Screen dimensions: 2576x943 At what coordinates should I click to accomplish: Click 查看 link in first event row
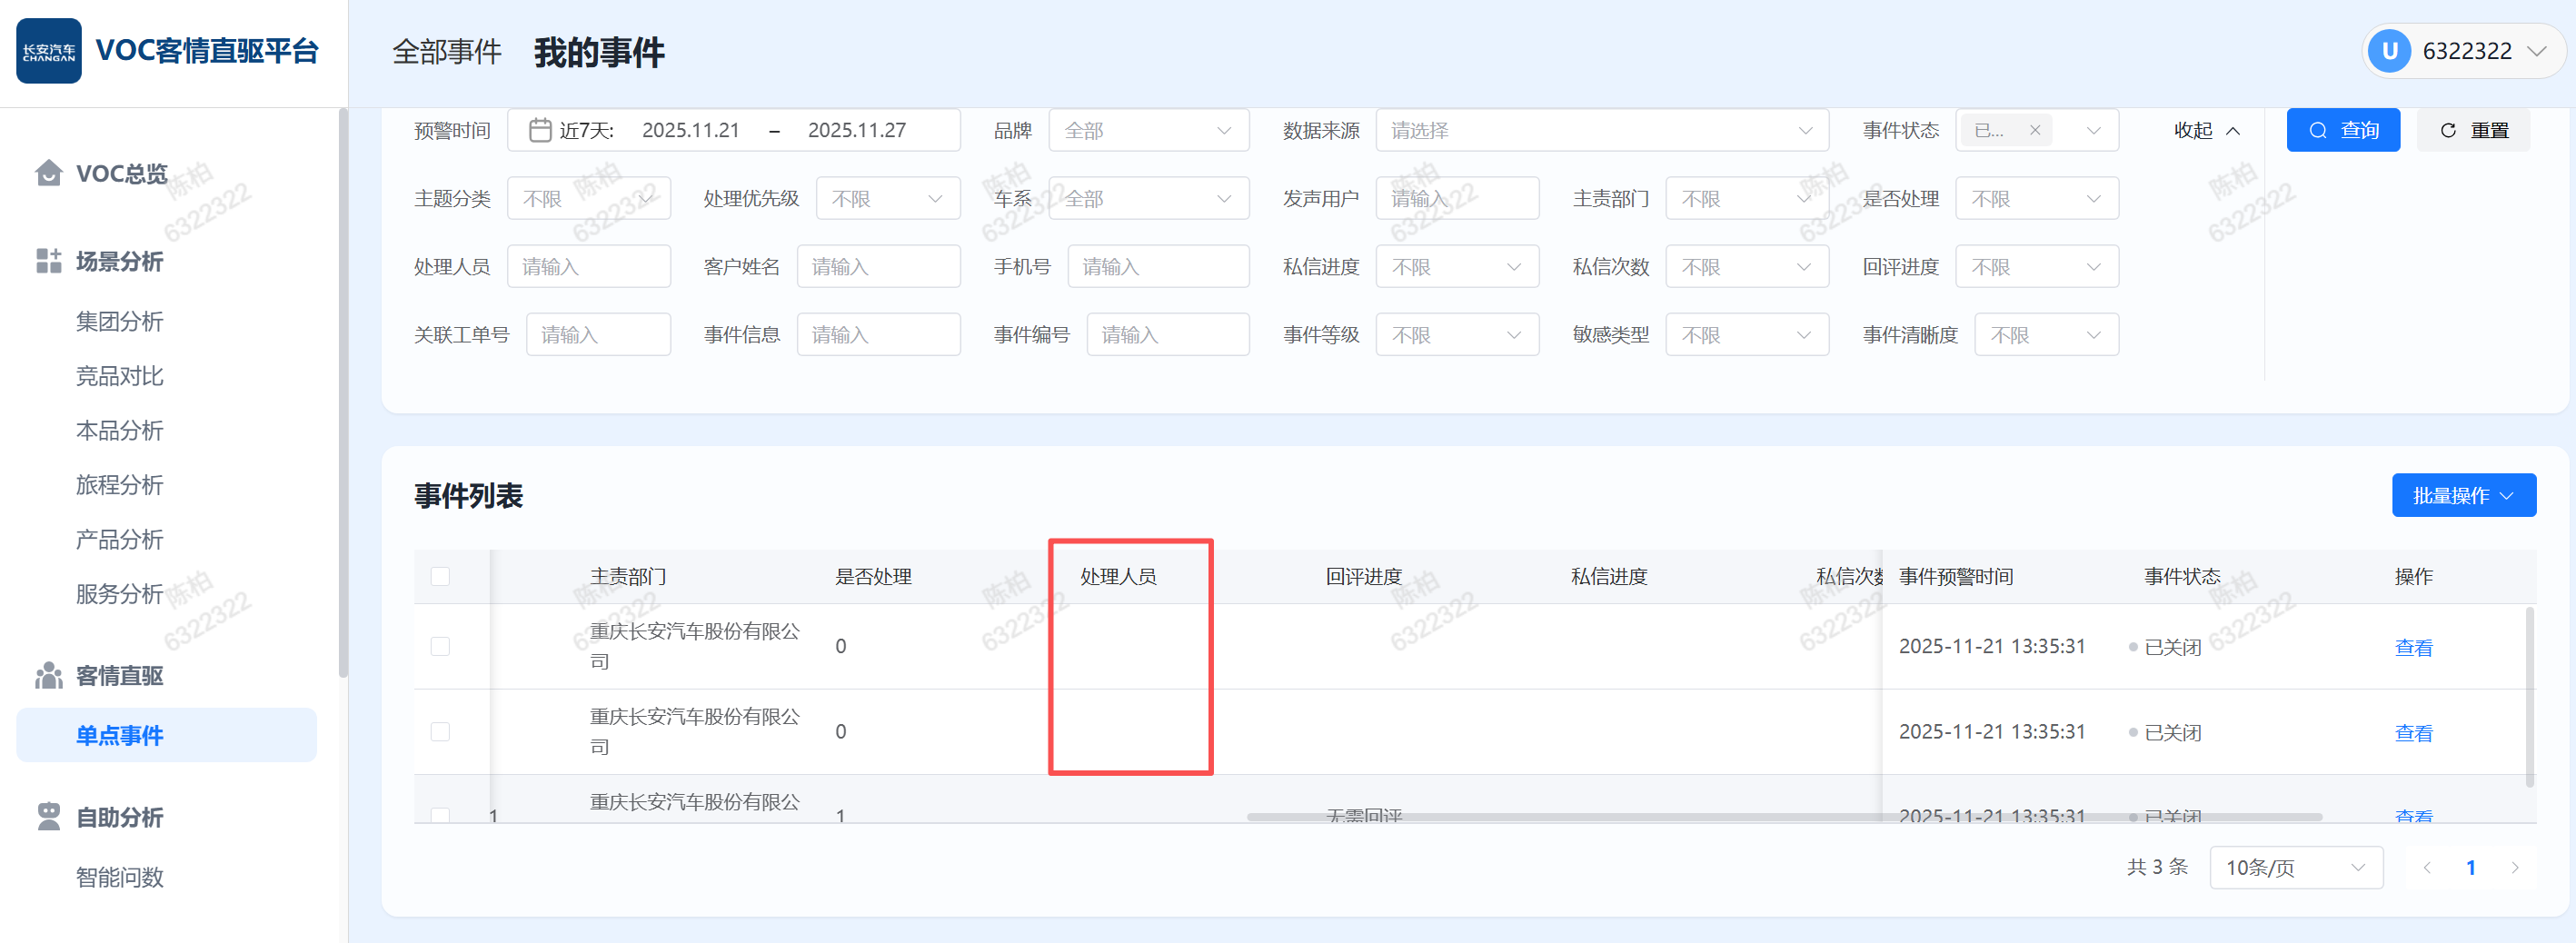coord(2413,647)
